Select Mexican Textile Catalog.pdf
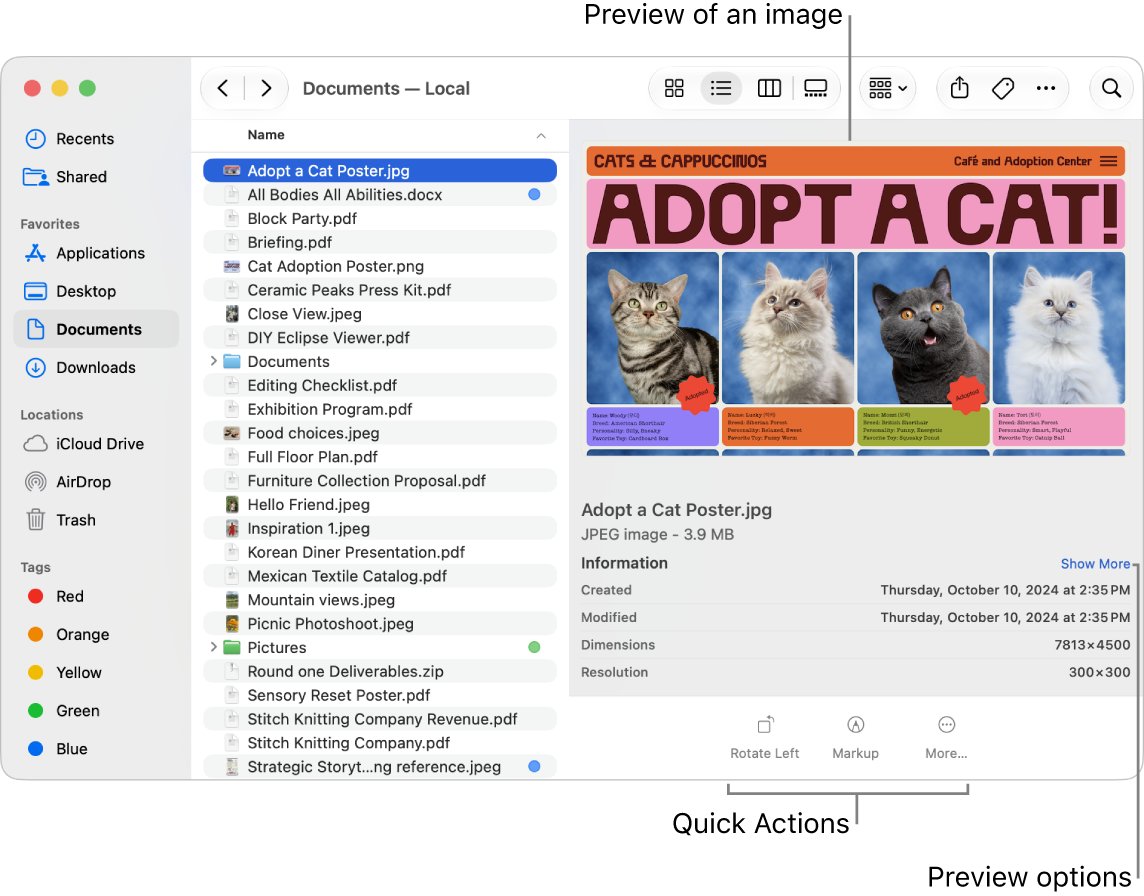The image size is (1144, 896). point(379,576)
